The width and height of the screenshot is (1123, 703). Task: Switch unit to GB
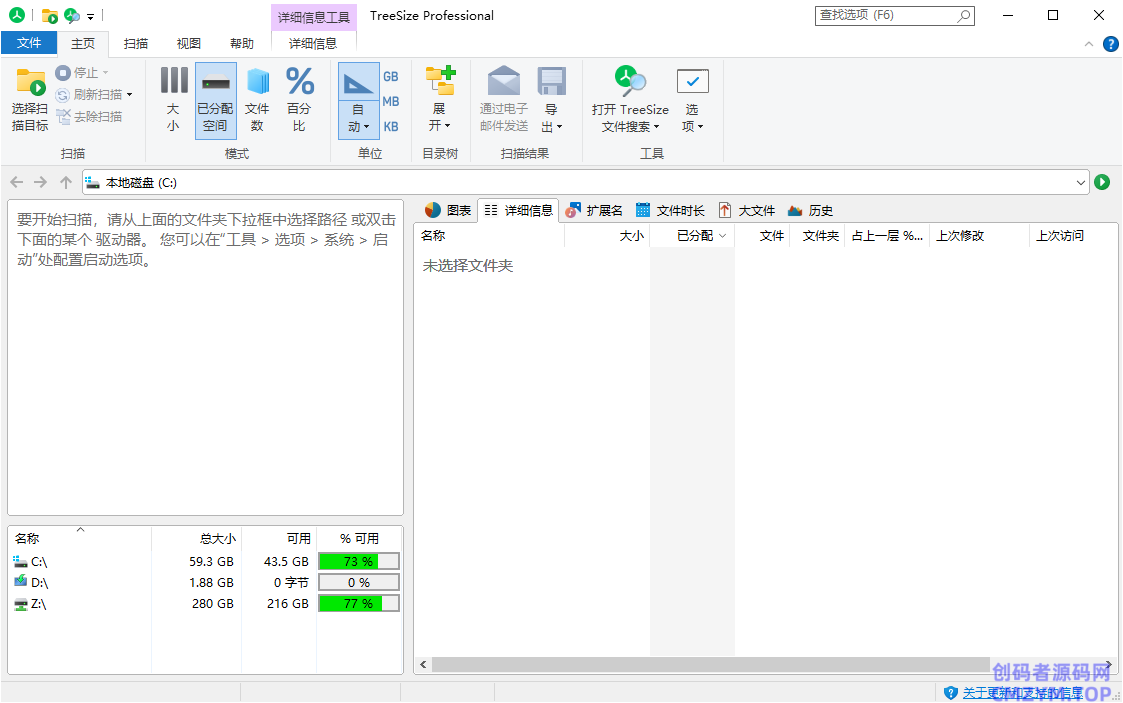(391, 77)
